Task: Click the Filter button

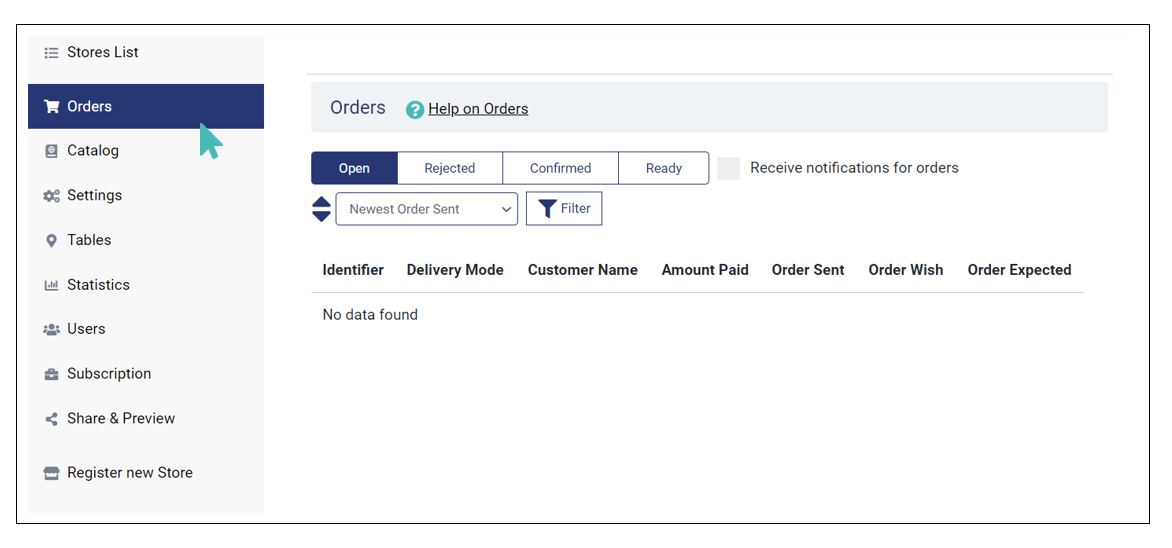Action: point(564,209)
